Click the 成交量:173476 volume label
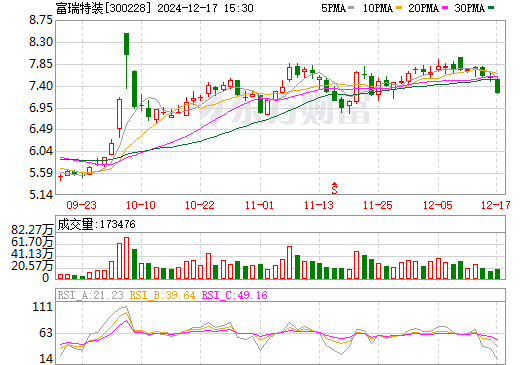520x365 pixels. pyautogui.click(x=96, y=224)
